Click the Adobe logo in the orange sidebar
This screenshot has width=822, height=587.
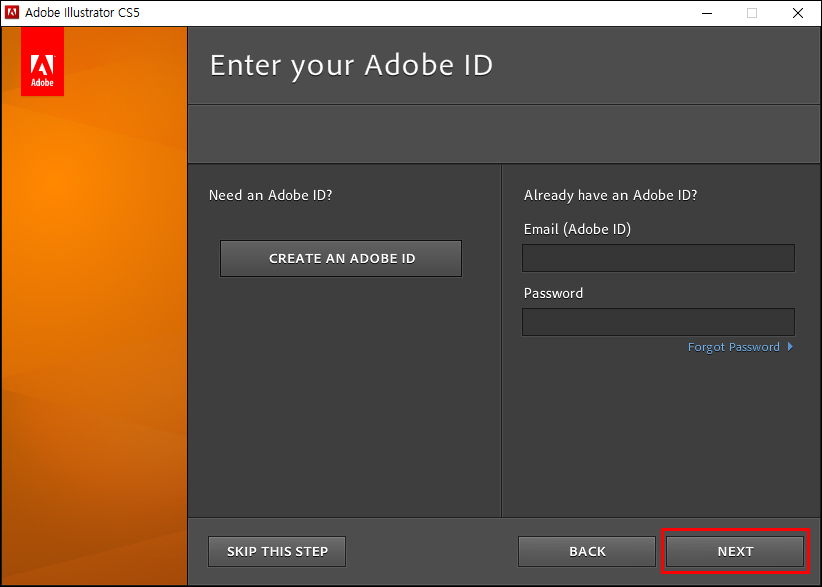[x=42, y=62]
